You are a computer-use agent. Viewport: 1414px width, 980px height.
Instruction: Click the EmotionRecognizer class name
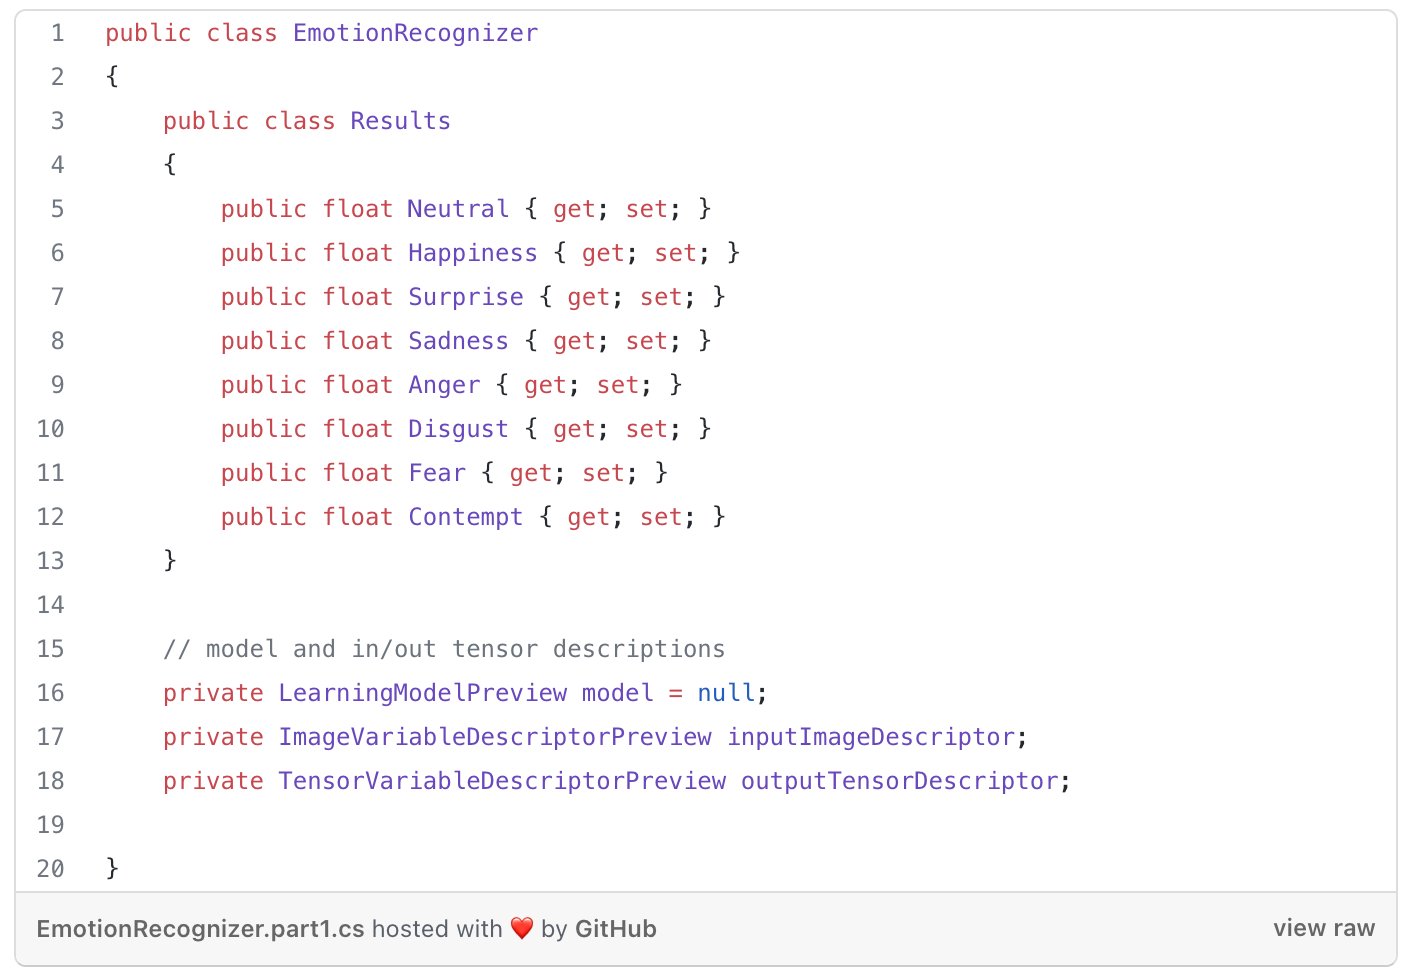click(x=415, y=33)
